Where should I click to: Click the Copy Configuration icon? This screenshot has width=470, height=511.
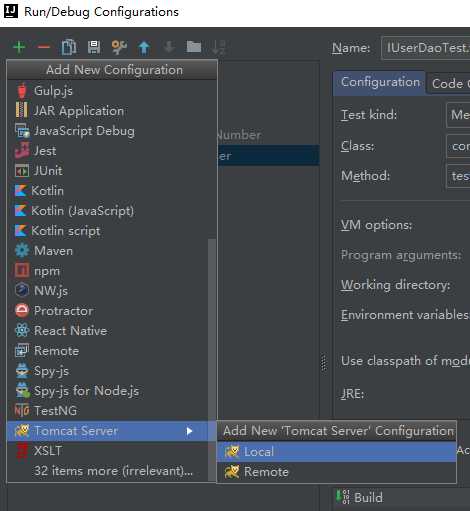[x=69, y=47]
